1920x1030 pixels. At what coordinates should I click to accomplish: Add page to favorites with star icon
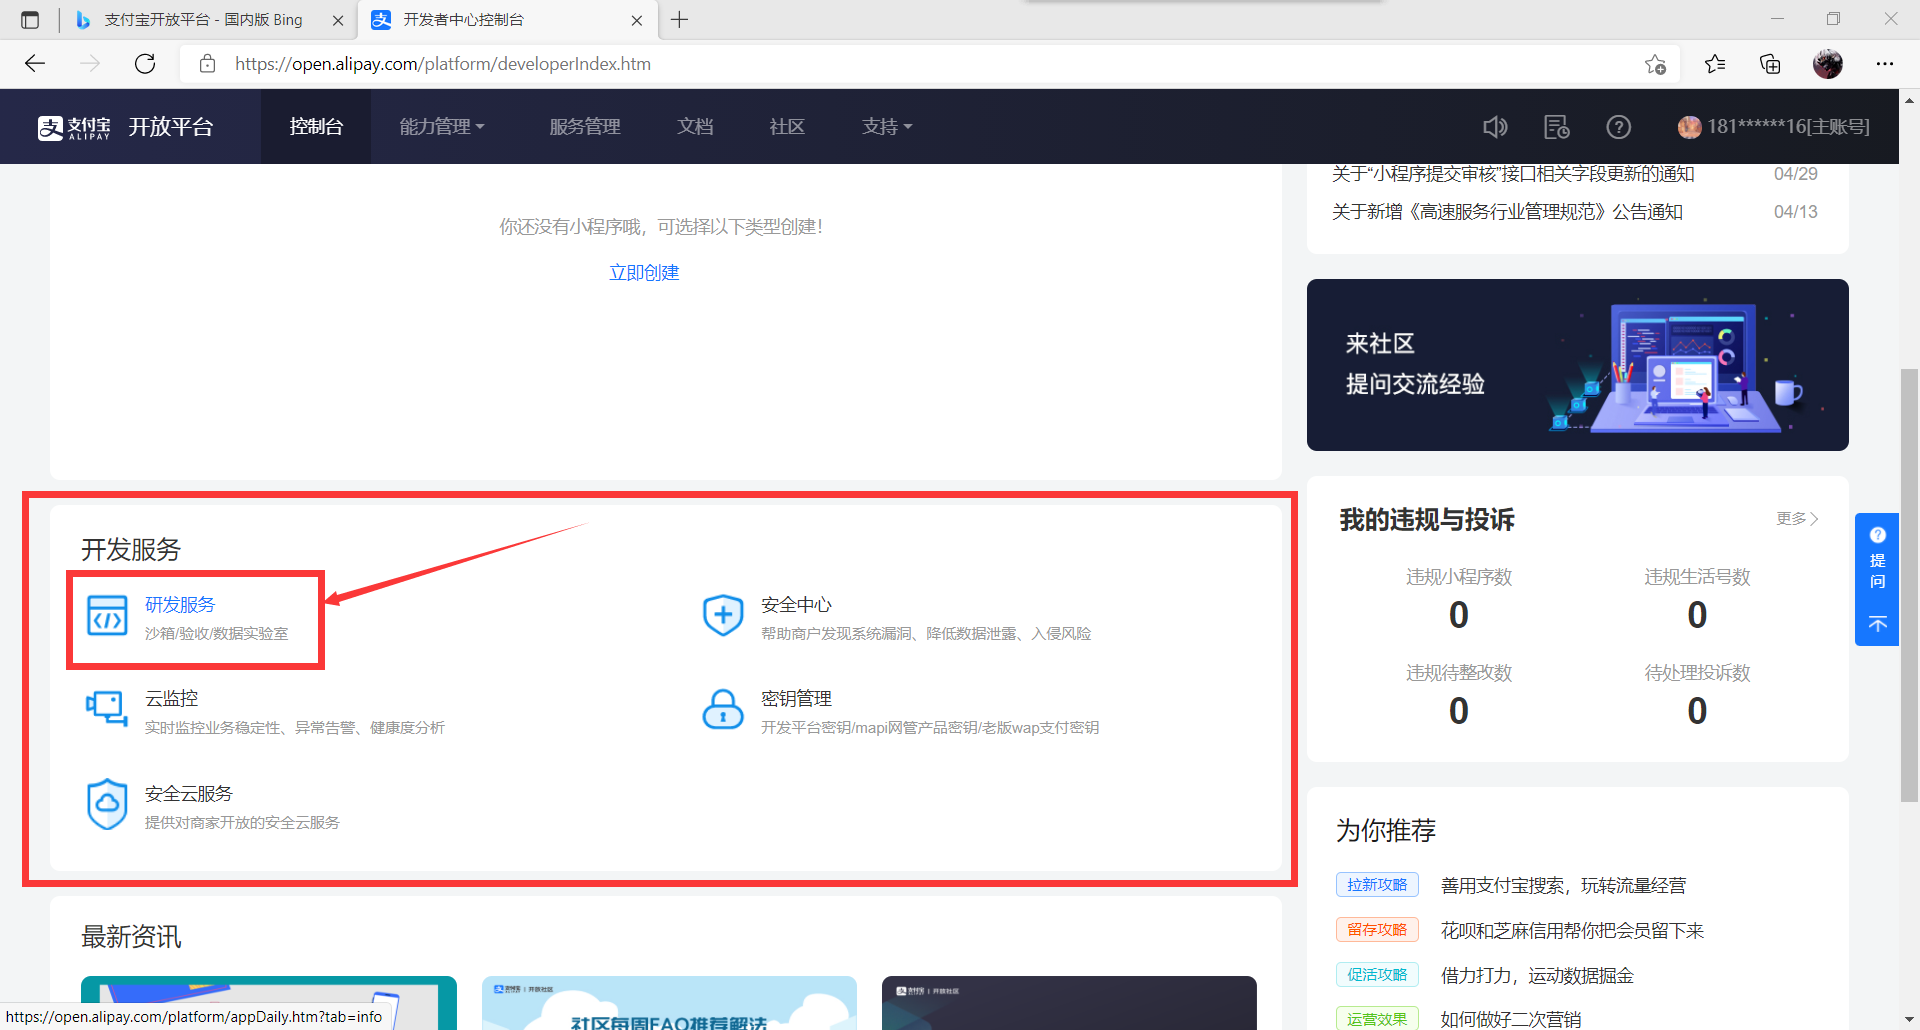coord(1655,63)
